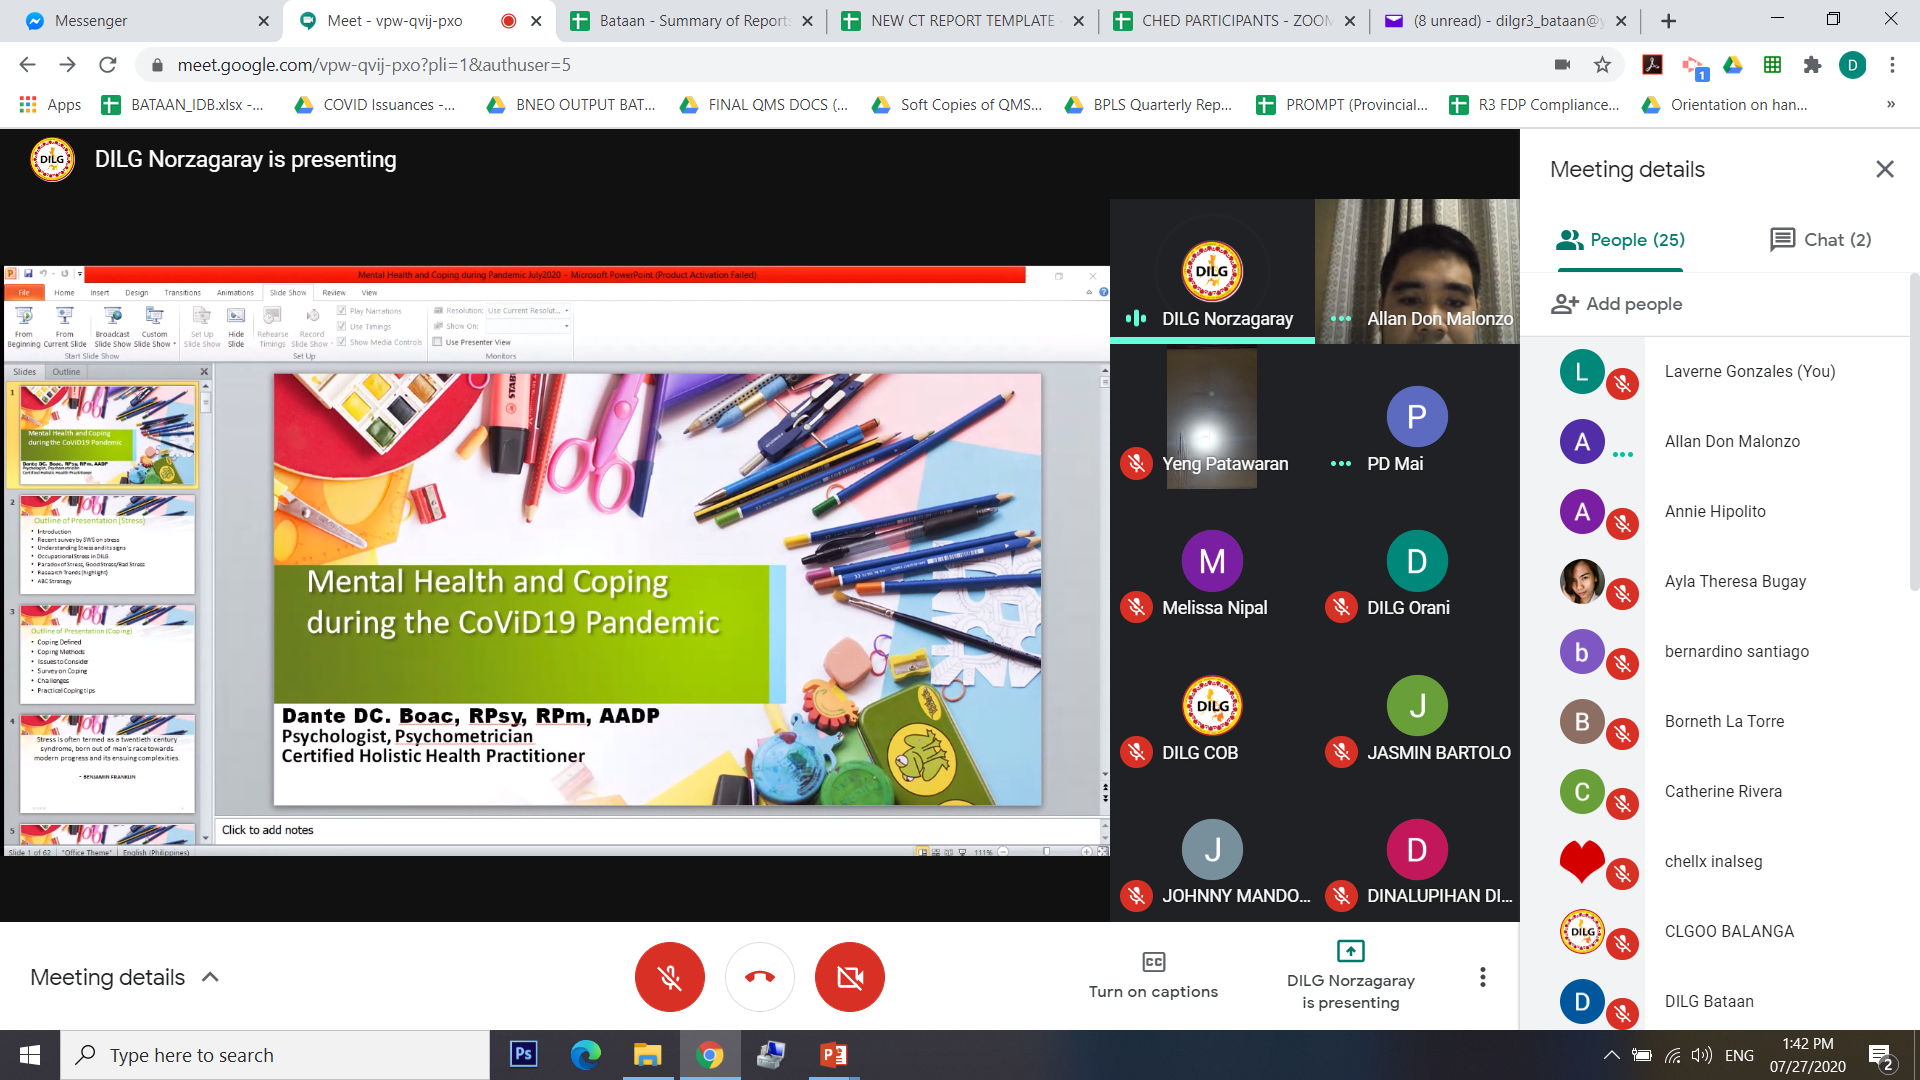Open Microsoft Edge from the taskbar

(586, 1055)
